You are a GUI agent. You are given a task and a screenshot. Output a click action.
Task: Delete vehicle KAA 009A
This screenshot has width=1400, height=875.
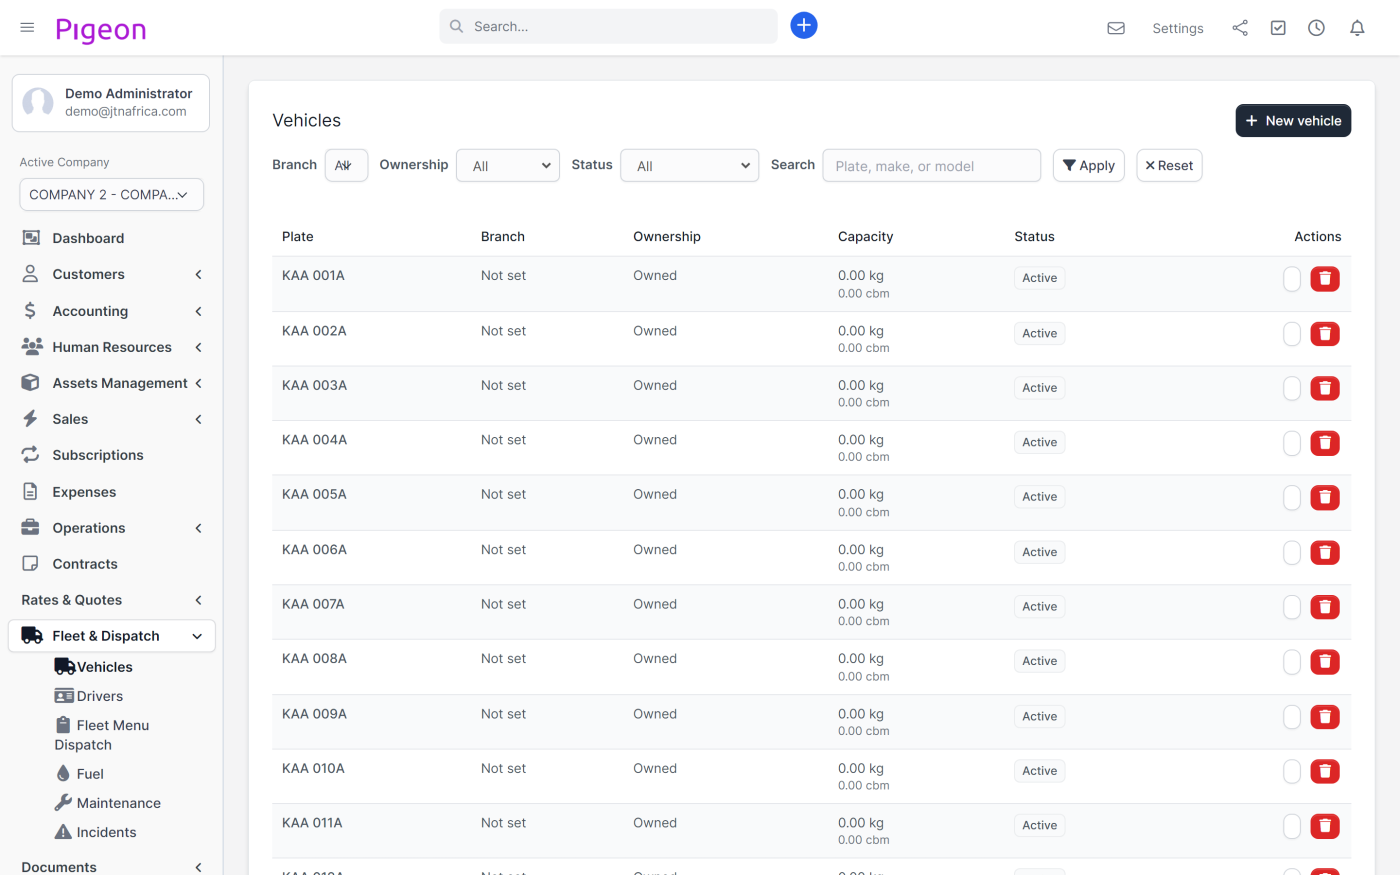pos(1325,716)
